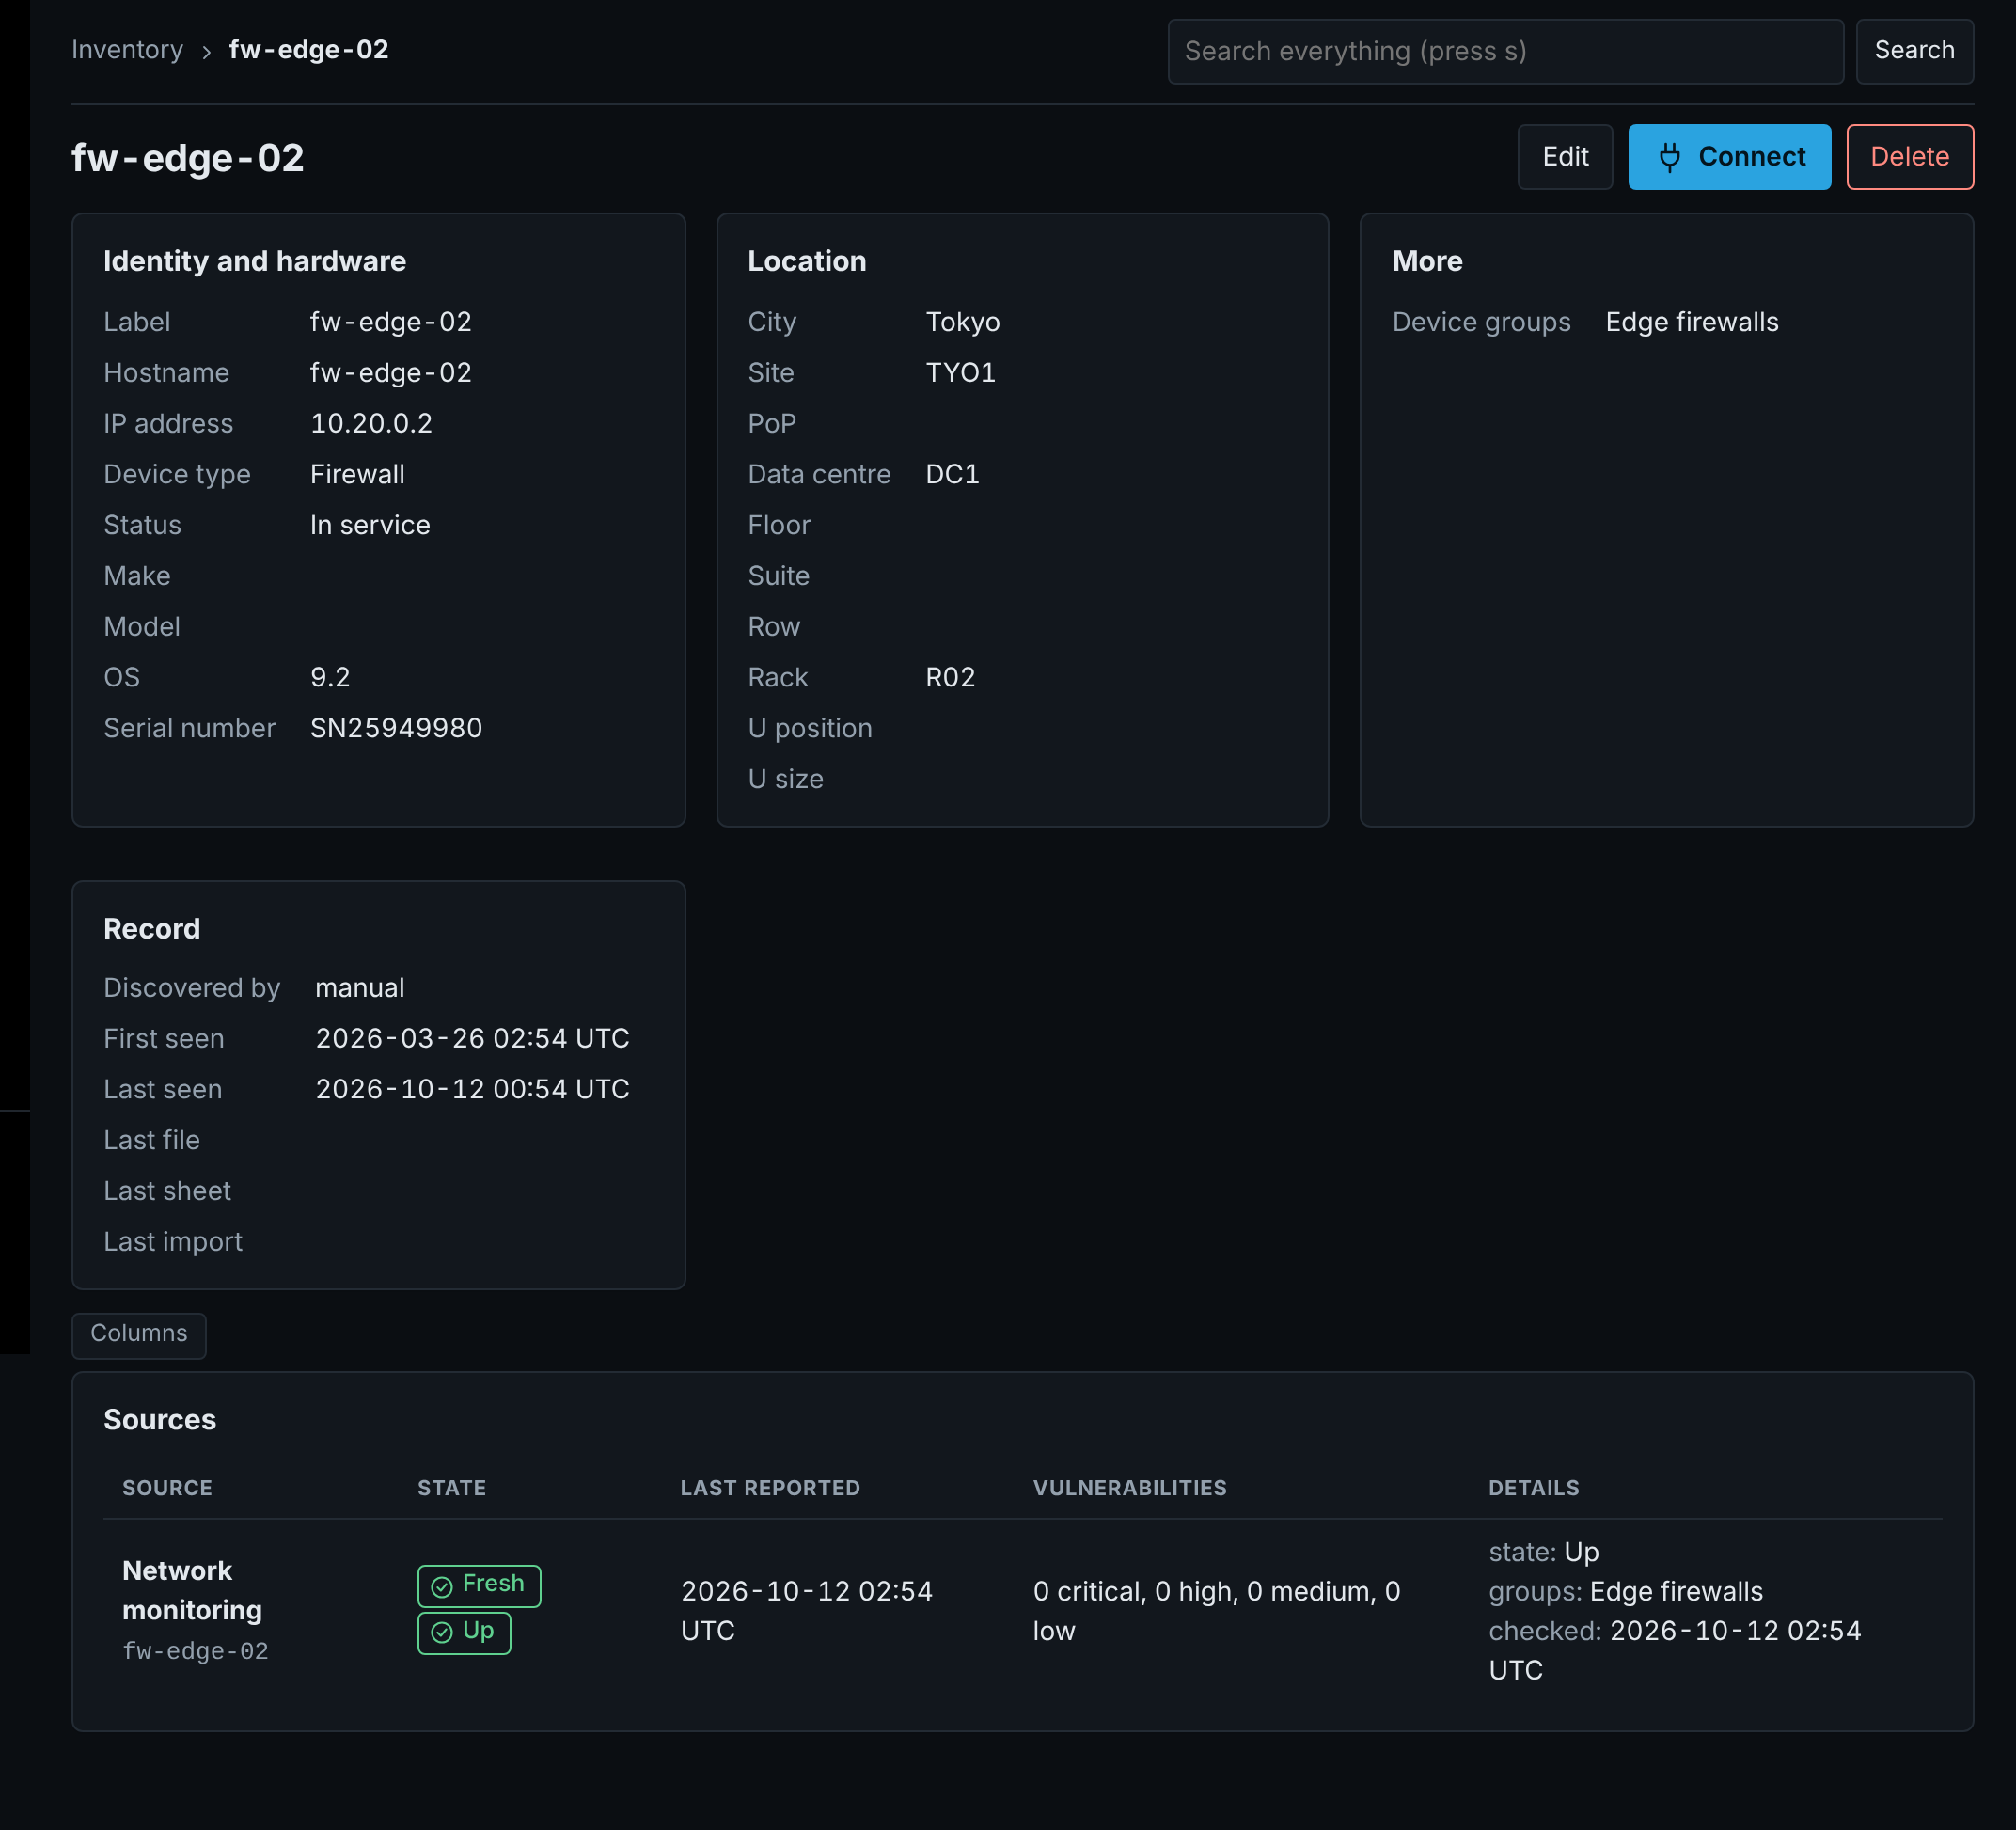Click serial number SN25949980

point(396,728)
